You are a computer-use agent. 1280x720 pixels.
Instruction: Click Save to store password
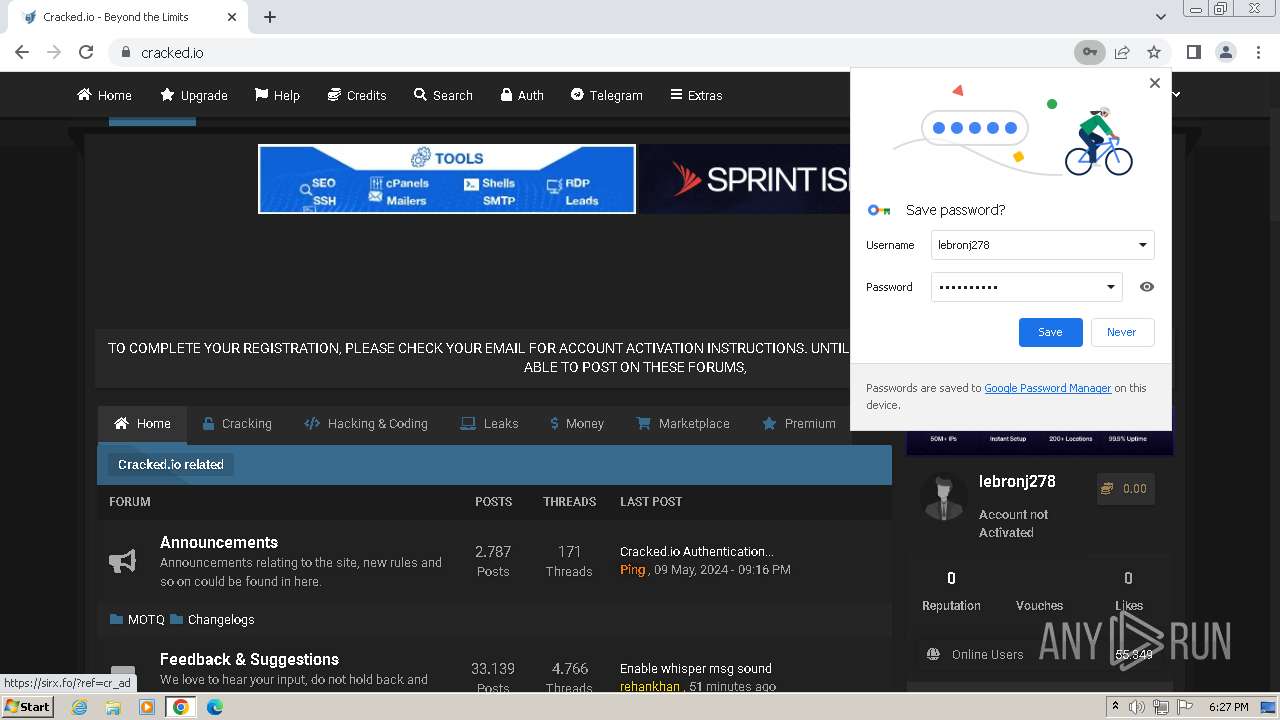pyautogui.click(x=1050, y=332)
